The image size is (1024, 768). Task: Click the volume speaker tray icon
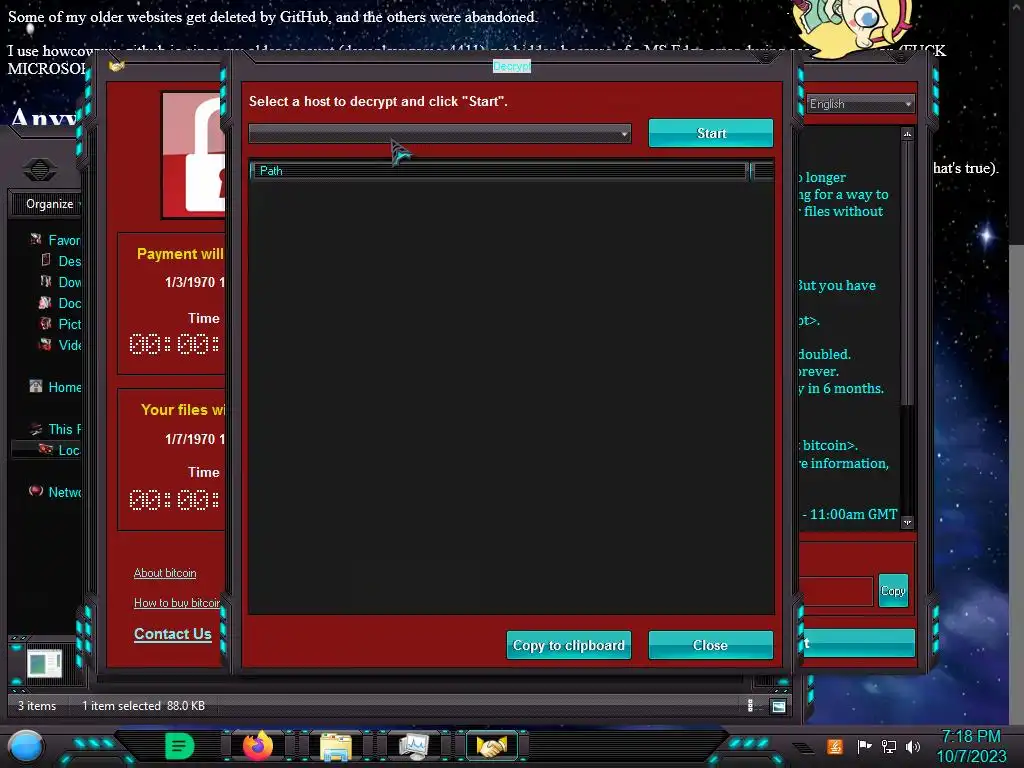[913, 746]
